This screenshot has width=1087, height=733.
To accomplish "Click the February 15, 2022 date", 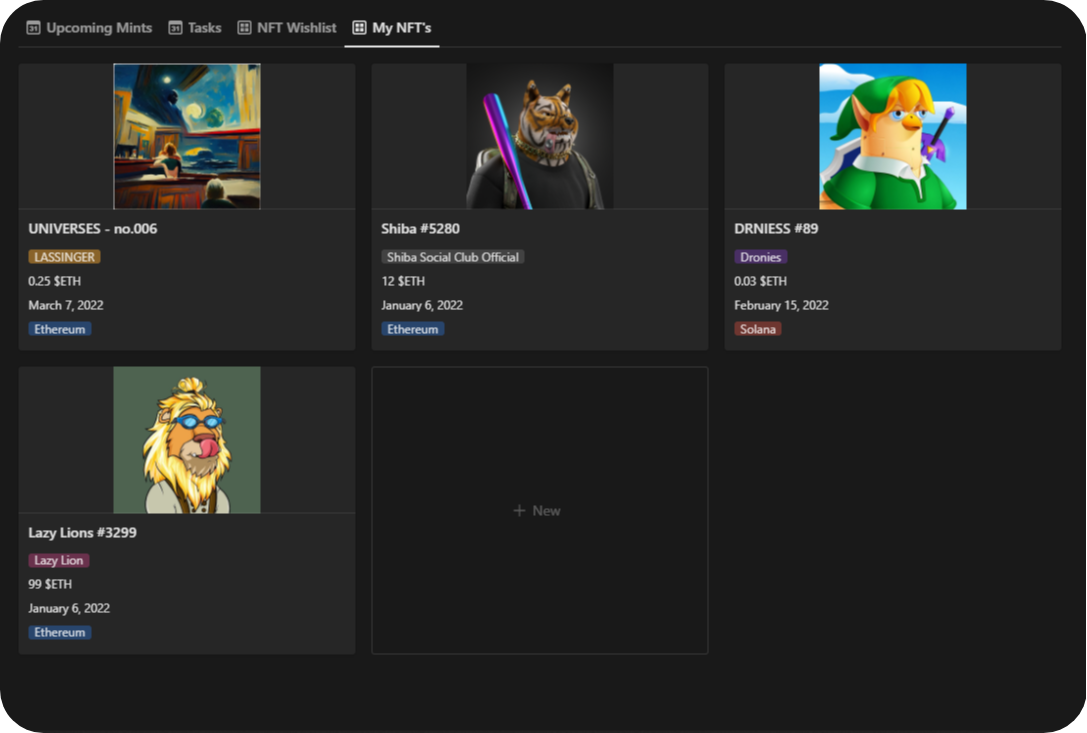I will coord(781,305).
